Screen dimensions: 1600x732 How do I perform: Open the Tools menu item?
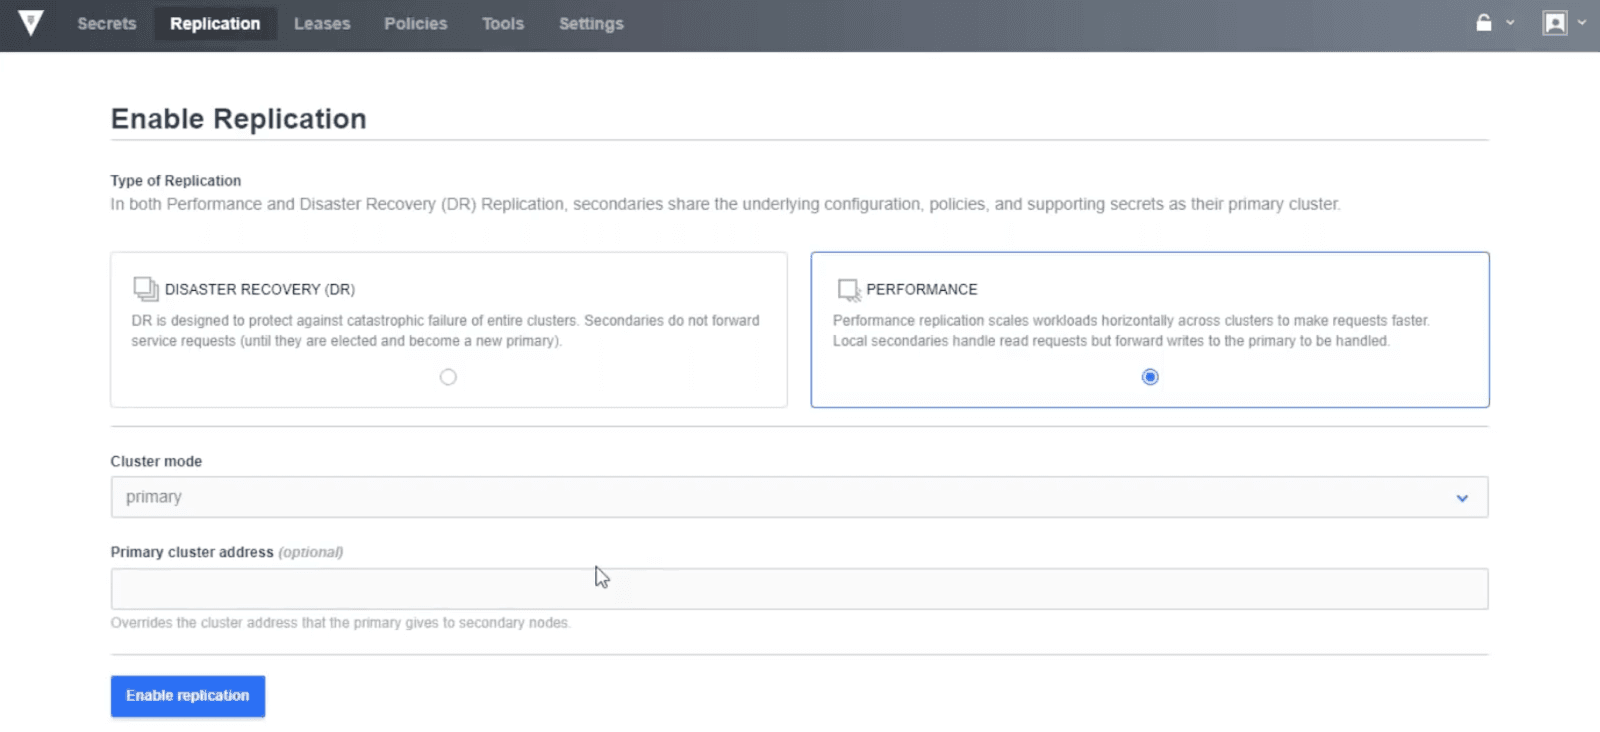tap(503, 24)
